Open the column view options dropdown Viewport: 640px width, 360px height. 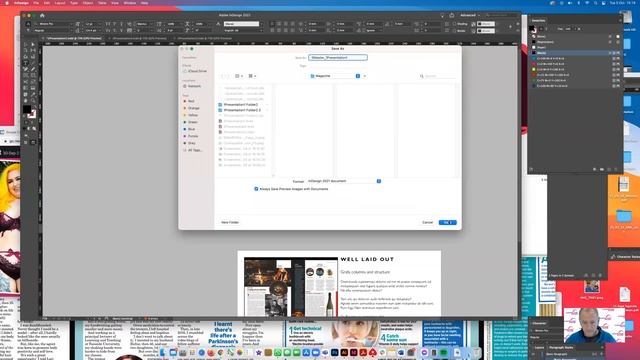point(239,76)
